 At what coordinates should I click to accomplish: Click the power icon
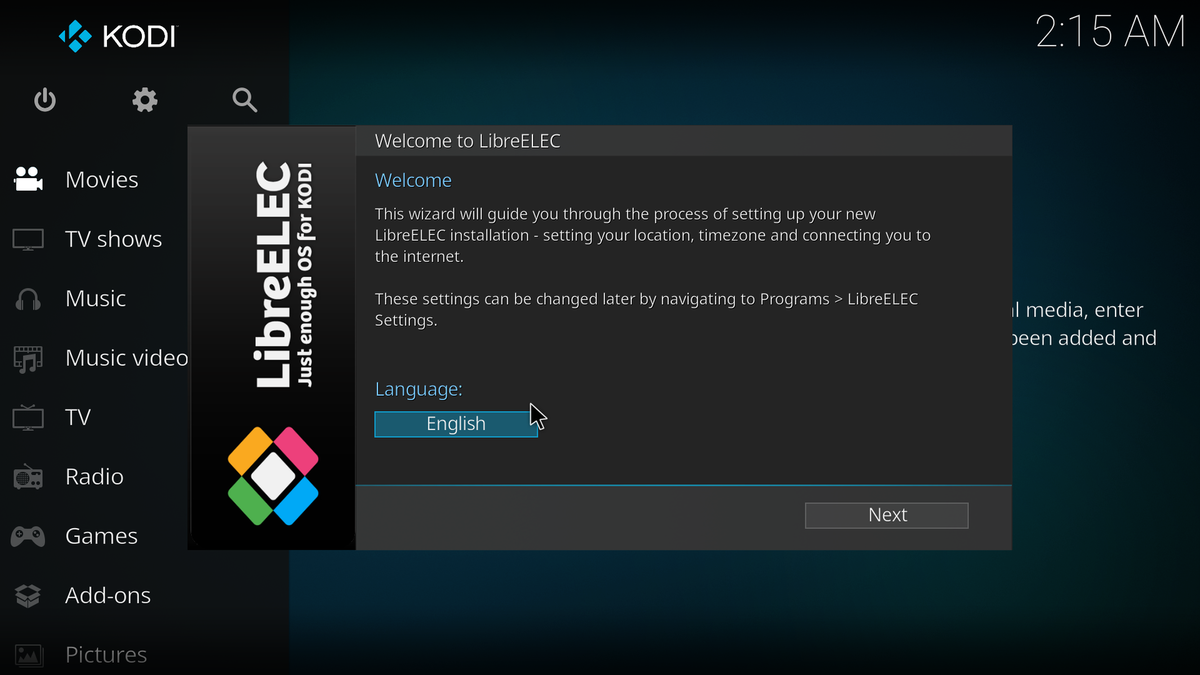click(x=45, y=100)
